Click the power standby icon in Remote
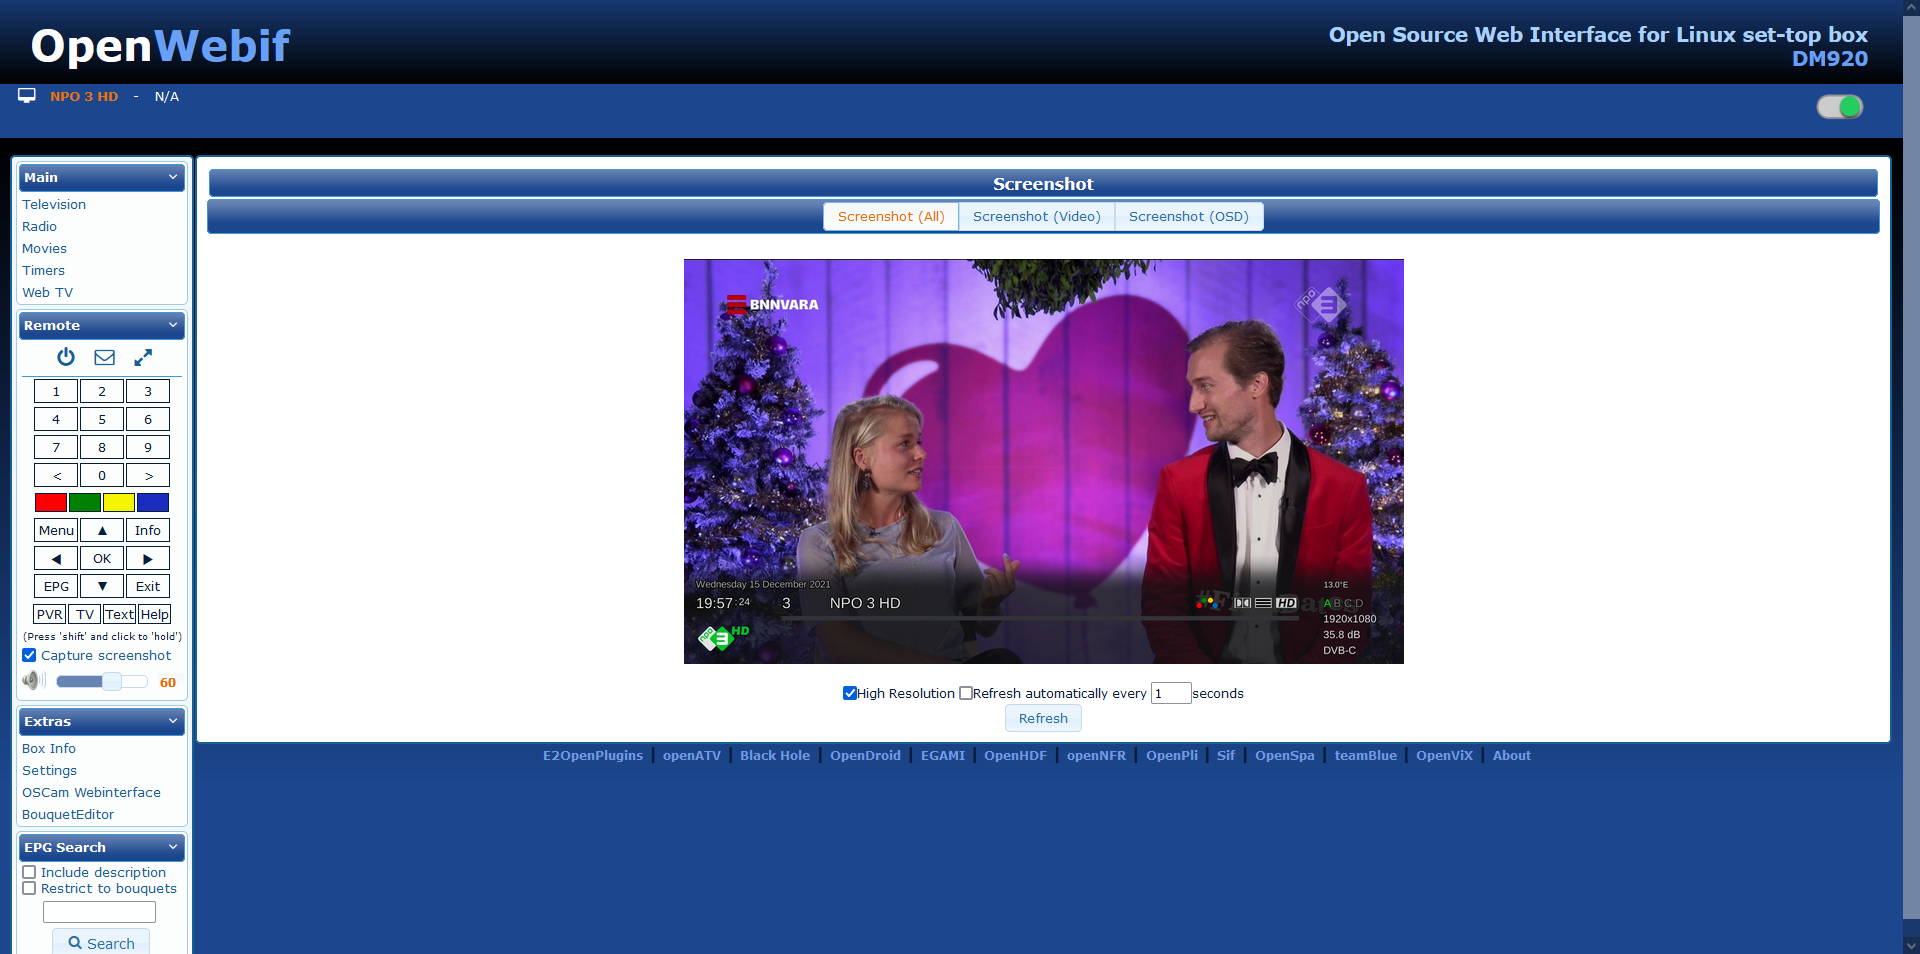1920x954 pixels. click(66, 357)
